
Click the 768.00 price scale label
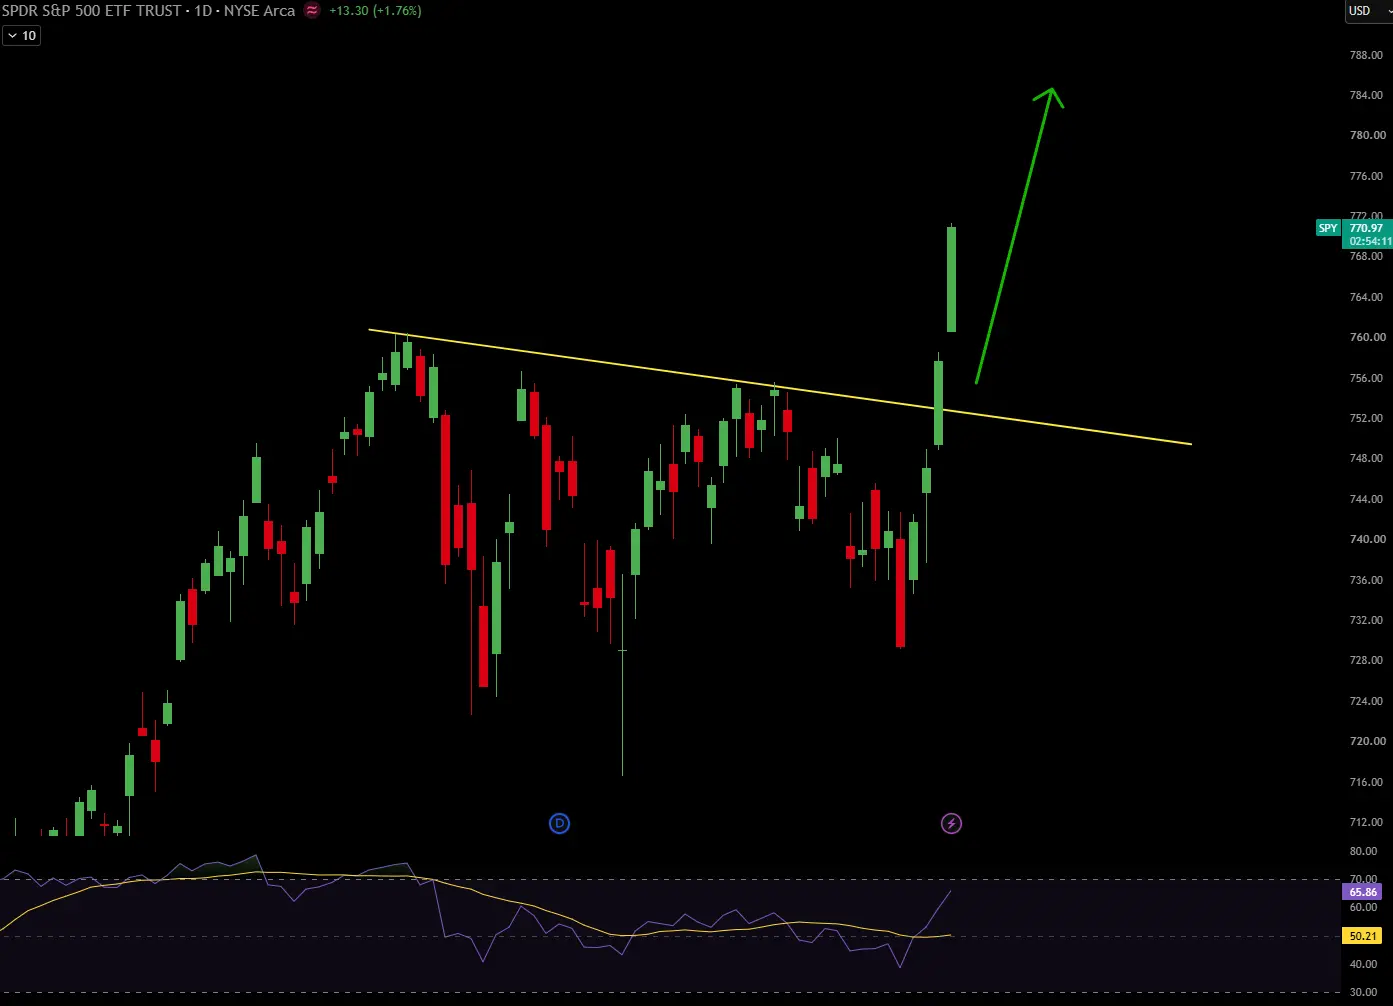pos(1367,256)
